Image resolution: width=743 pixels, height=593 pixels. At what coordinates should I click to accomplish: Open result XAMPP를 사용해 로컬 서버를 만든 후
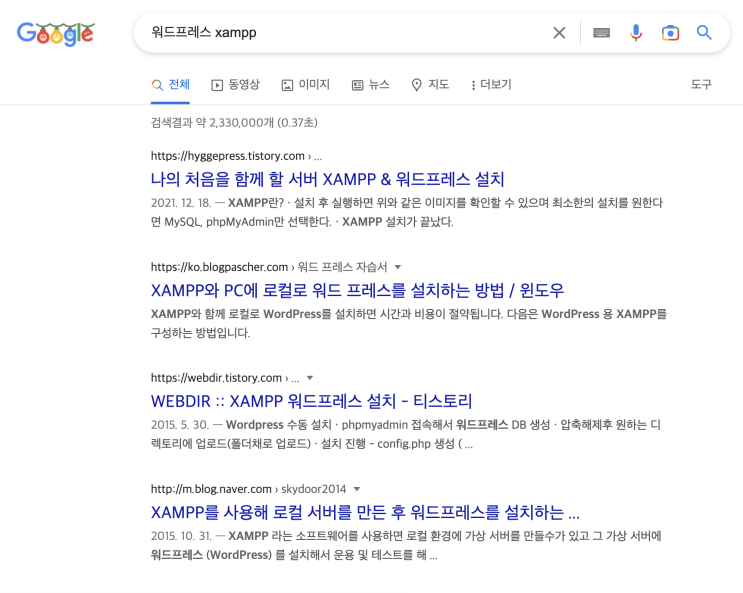pyautogui.click(x=365, y=512)
